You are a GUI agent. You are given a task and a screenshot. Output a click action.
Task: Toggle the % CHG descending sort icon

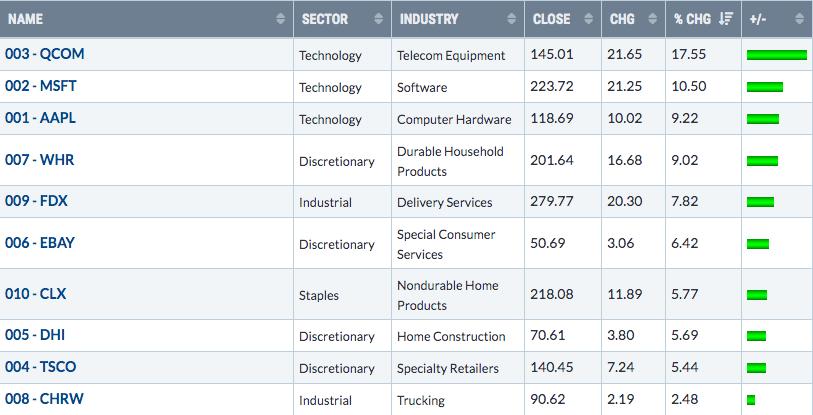coord(726,19)
